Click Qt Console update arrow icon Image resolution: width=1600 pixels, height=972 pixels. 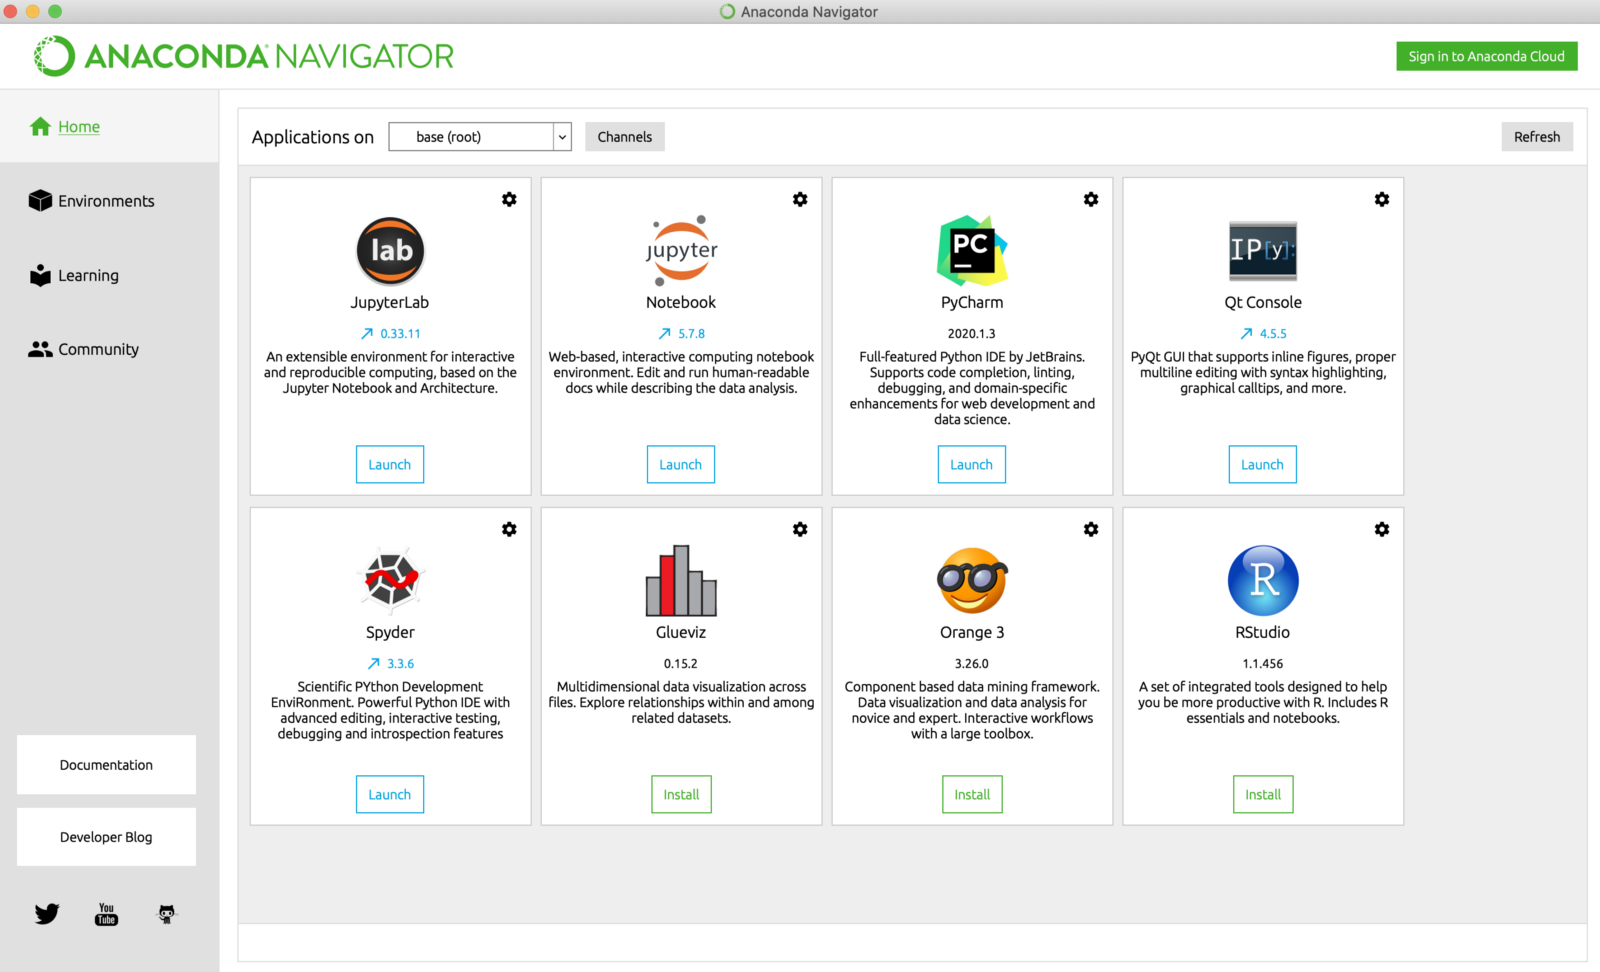click(x=1247, y=334)
